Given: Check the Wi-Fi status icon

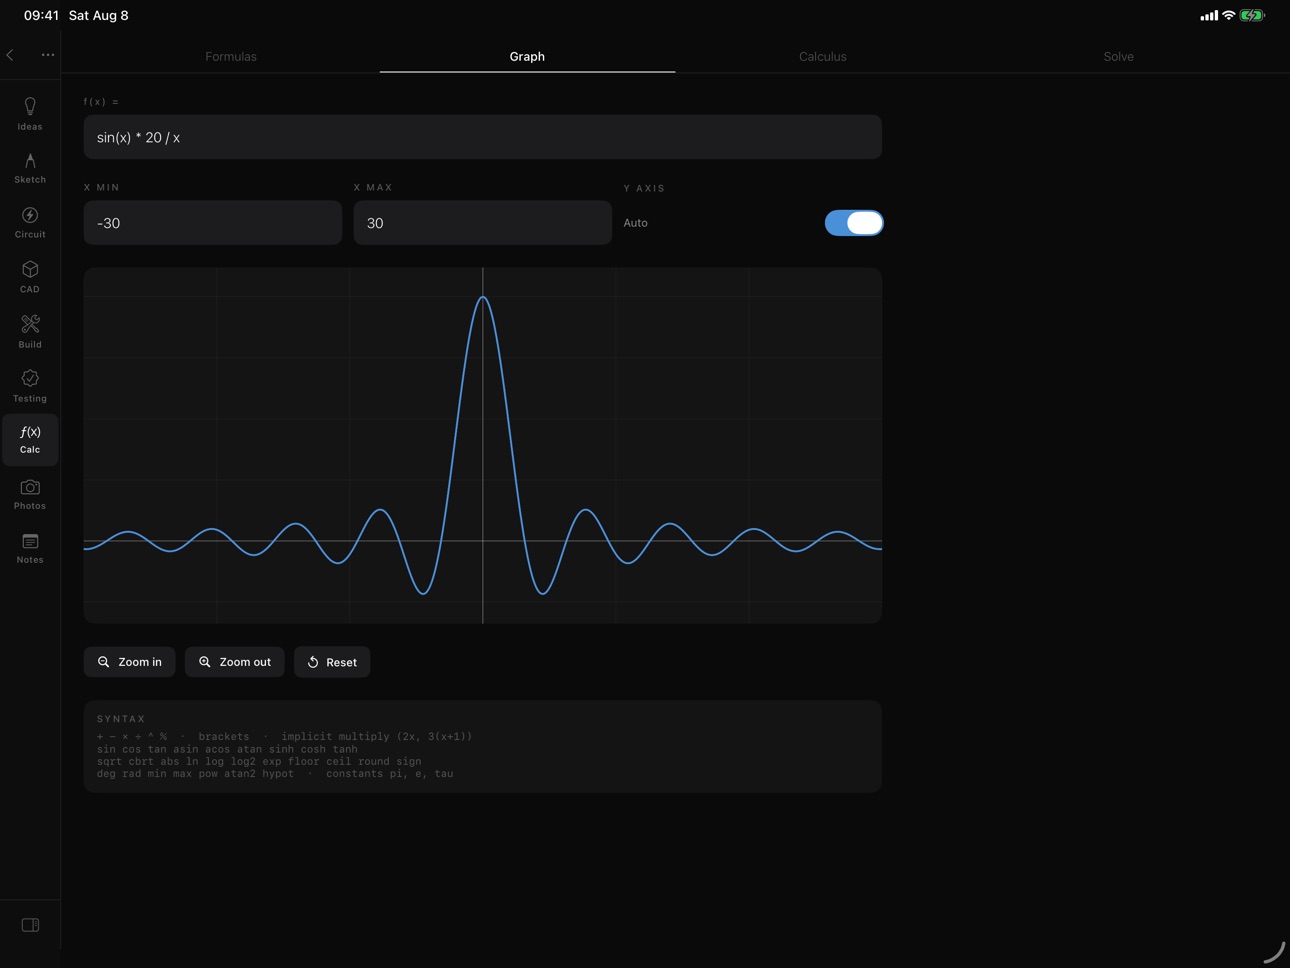Looking at the screenshot, I should click(1228, 15).
